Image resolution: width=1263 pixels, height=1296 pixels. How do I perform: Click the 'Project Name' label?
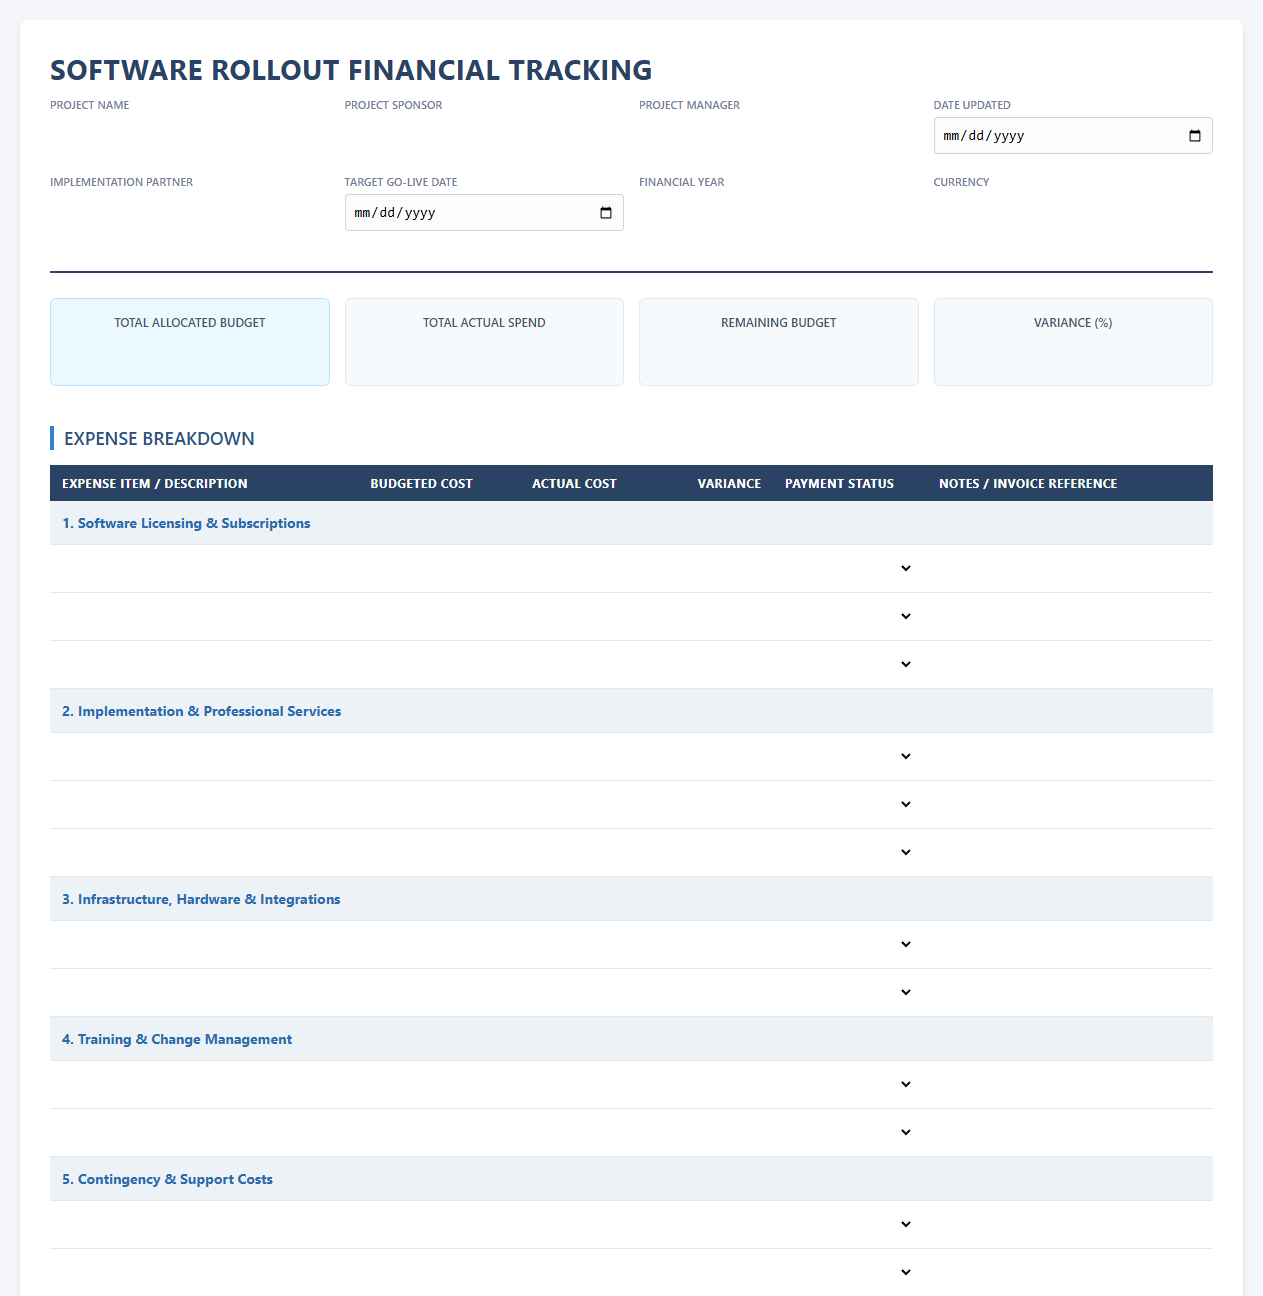(90, 105)
